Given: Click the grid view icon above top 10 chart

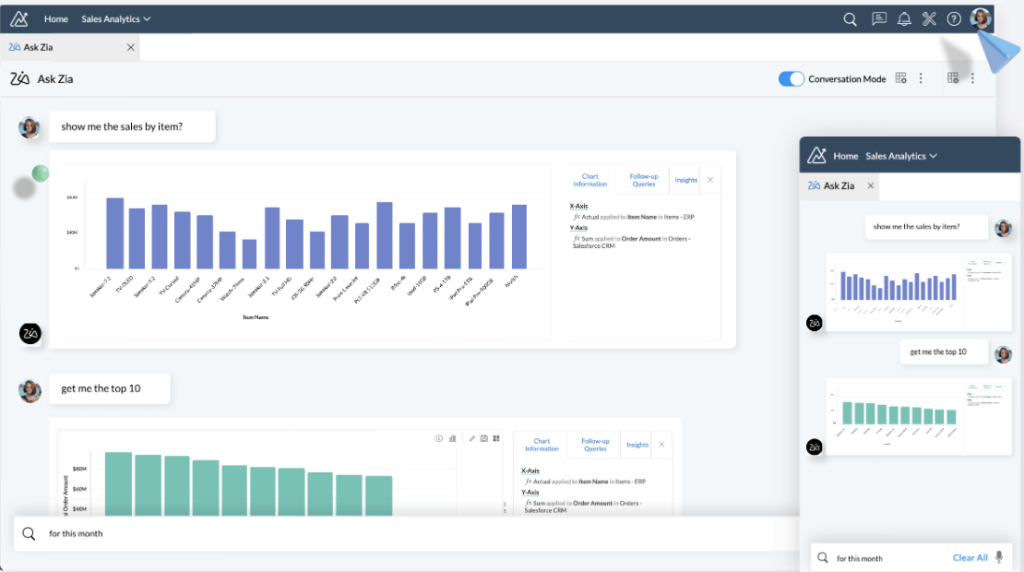Looking at the screenshot, I should (496, 438).
